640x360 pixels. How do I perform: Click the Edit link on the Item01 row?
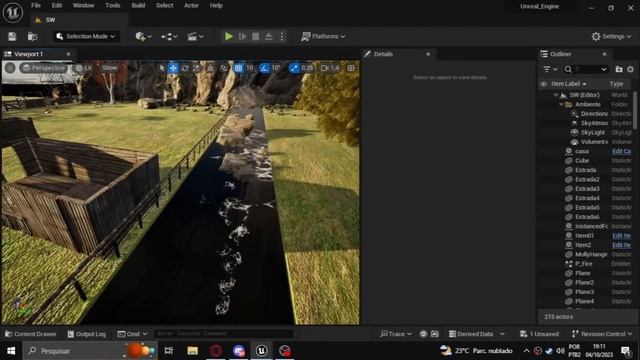(x=621, y=236)
